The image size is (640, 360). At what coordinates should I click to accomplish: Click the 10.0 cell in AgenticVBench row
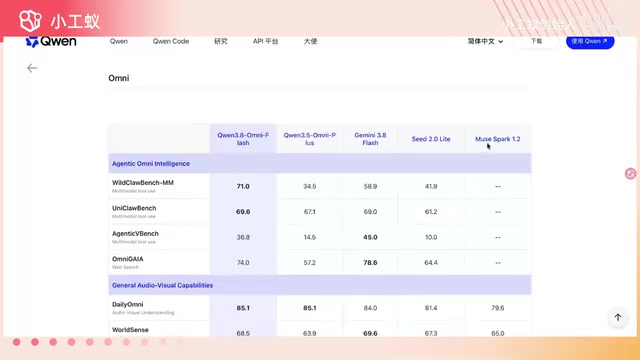[431, 237]
